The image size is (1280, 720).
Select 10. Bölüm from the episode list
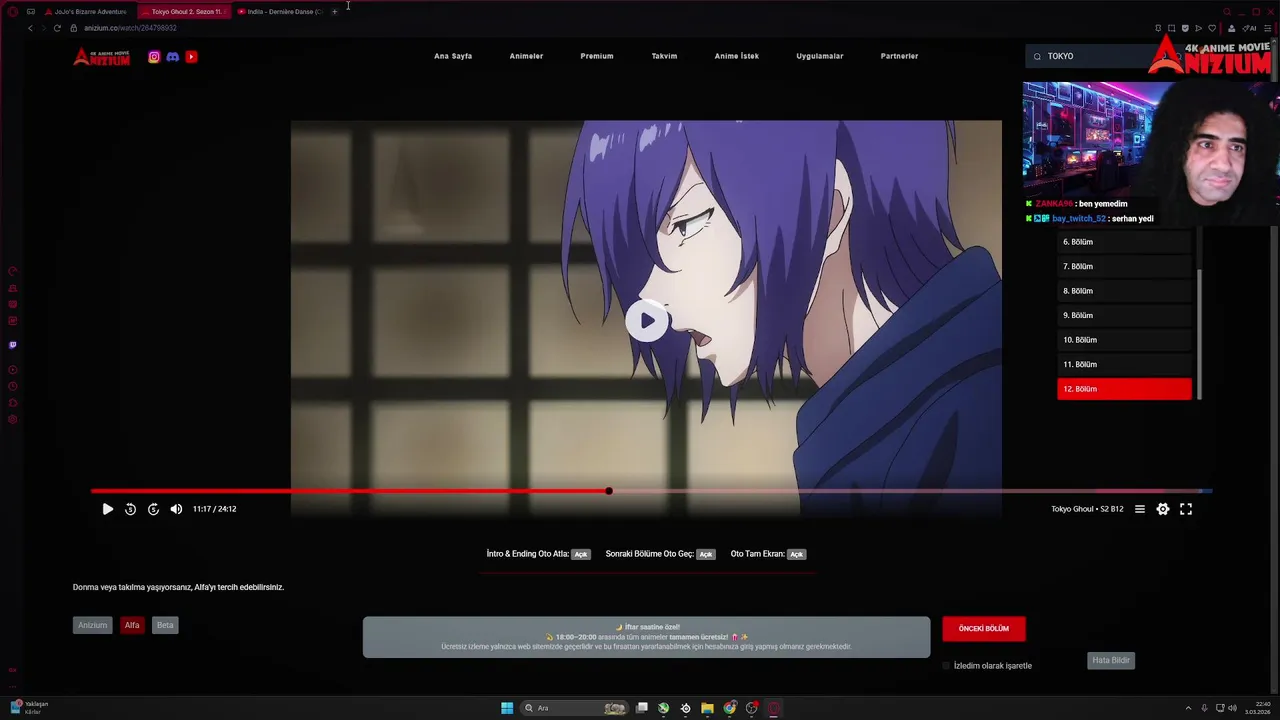point(1124,340)
